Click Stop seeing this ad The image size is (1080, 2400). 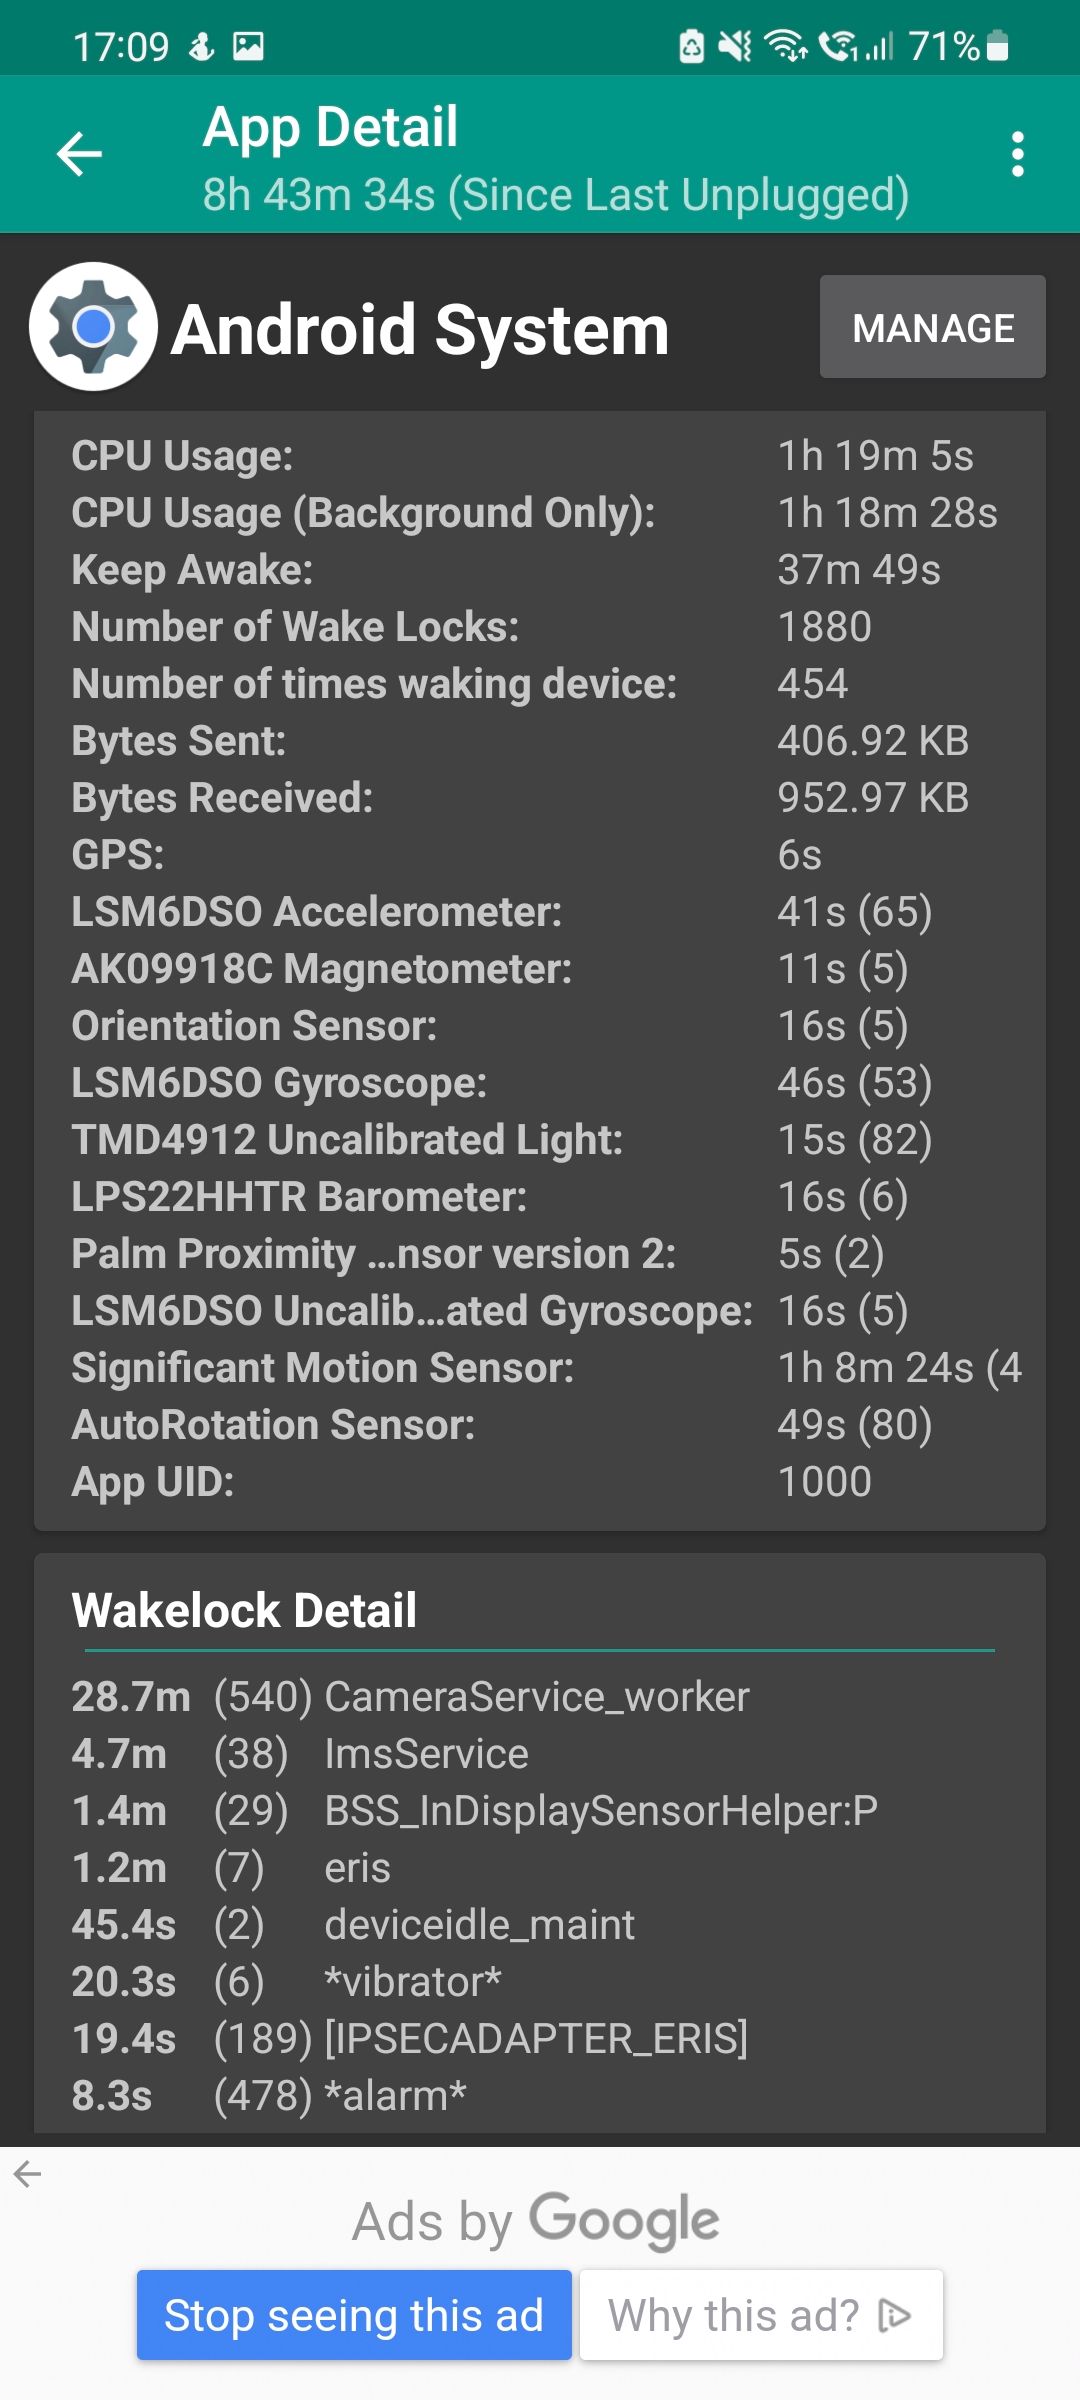pos(354,2313)
